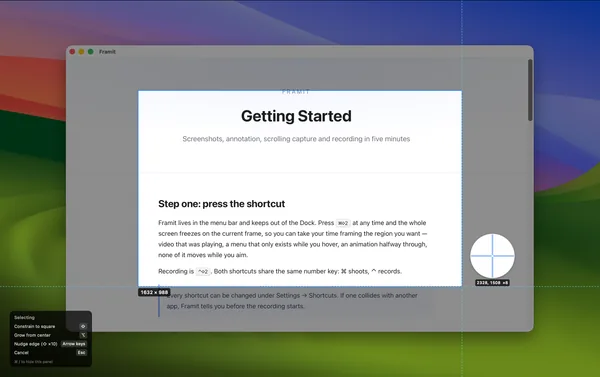Viewport: 600px width, 377px height.
Task: Click the Getting Started heading
Action: coord(296,116)
